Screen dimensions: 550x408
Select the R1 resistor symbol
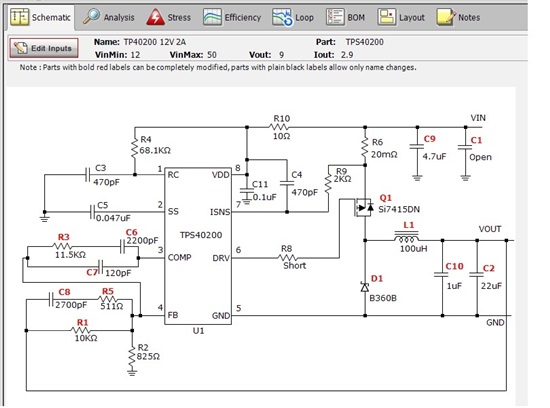click(x=81, y=330)
